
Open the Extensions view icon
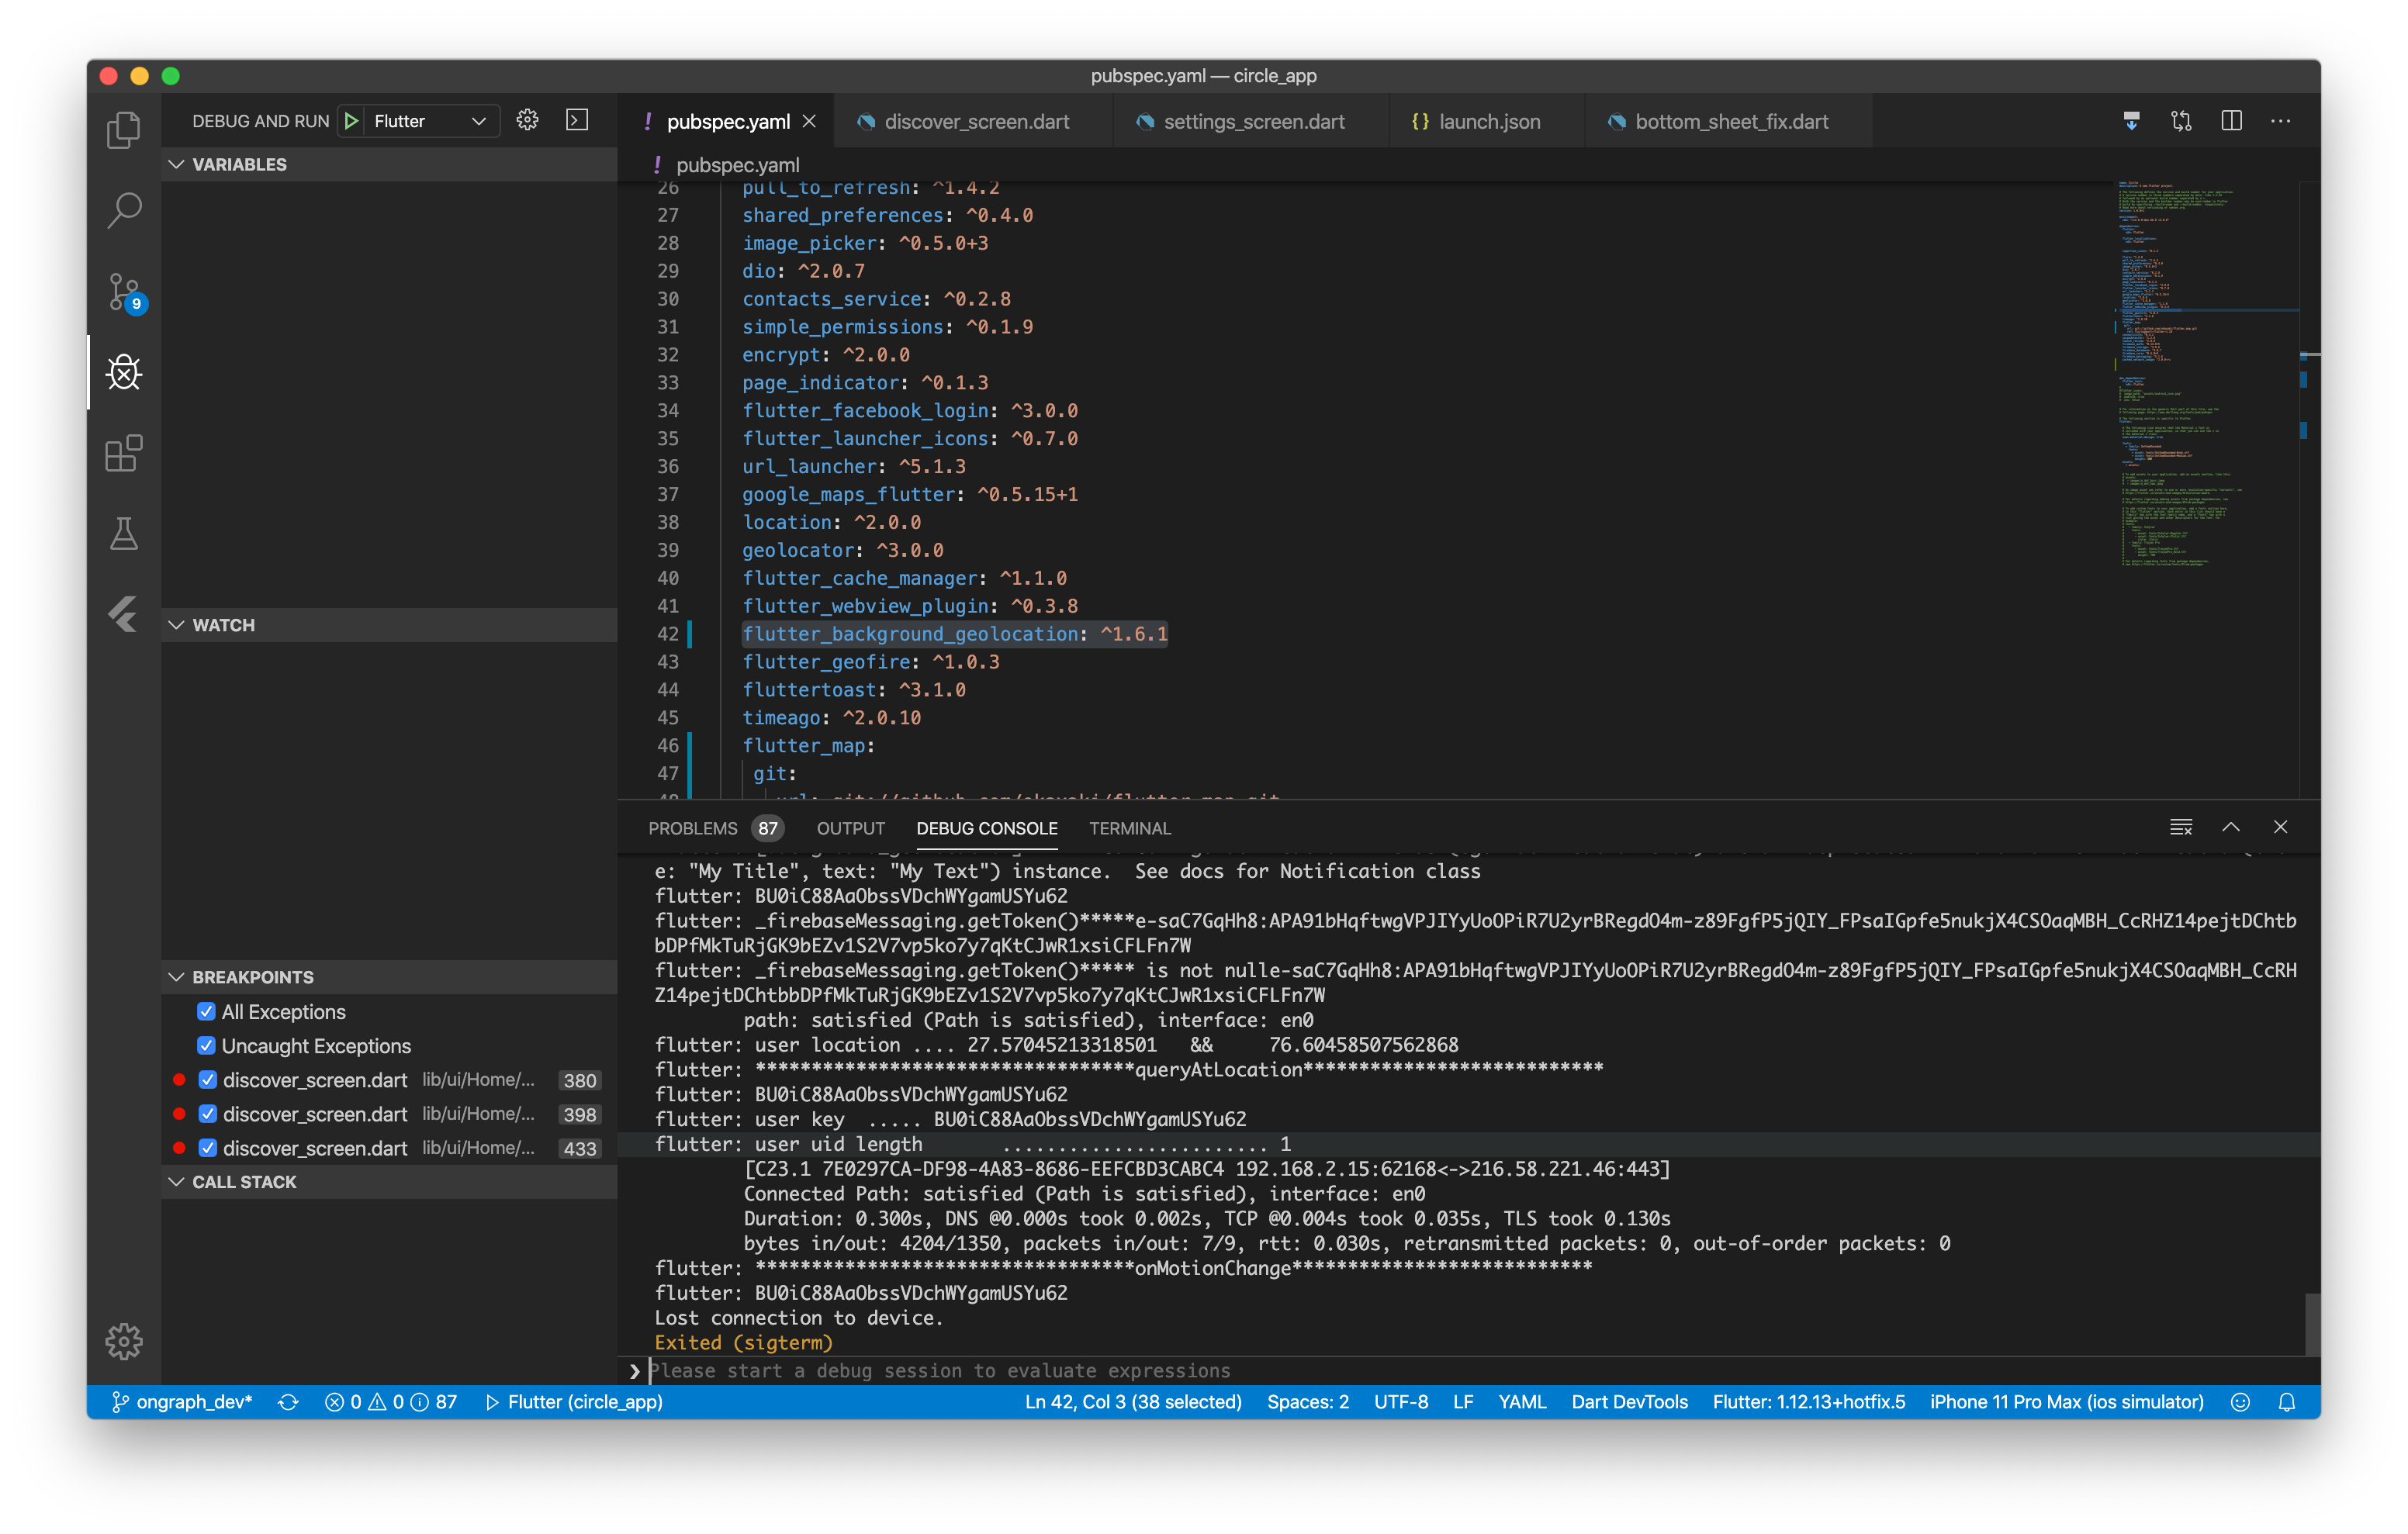tap(124, 453)
